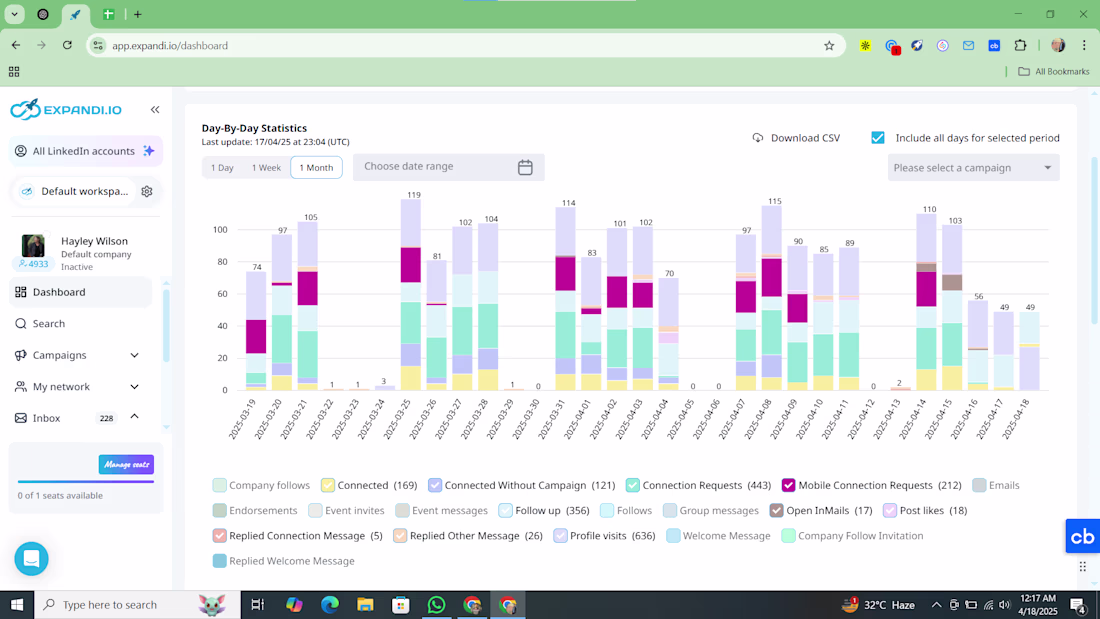
Task: Open WhatsApp from the taskbar
Action: 436,604
